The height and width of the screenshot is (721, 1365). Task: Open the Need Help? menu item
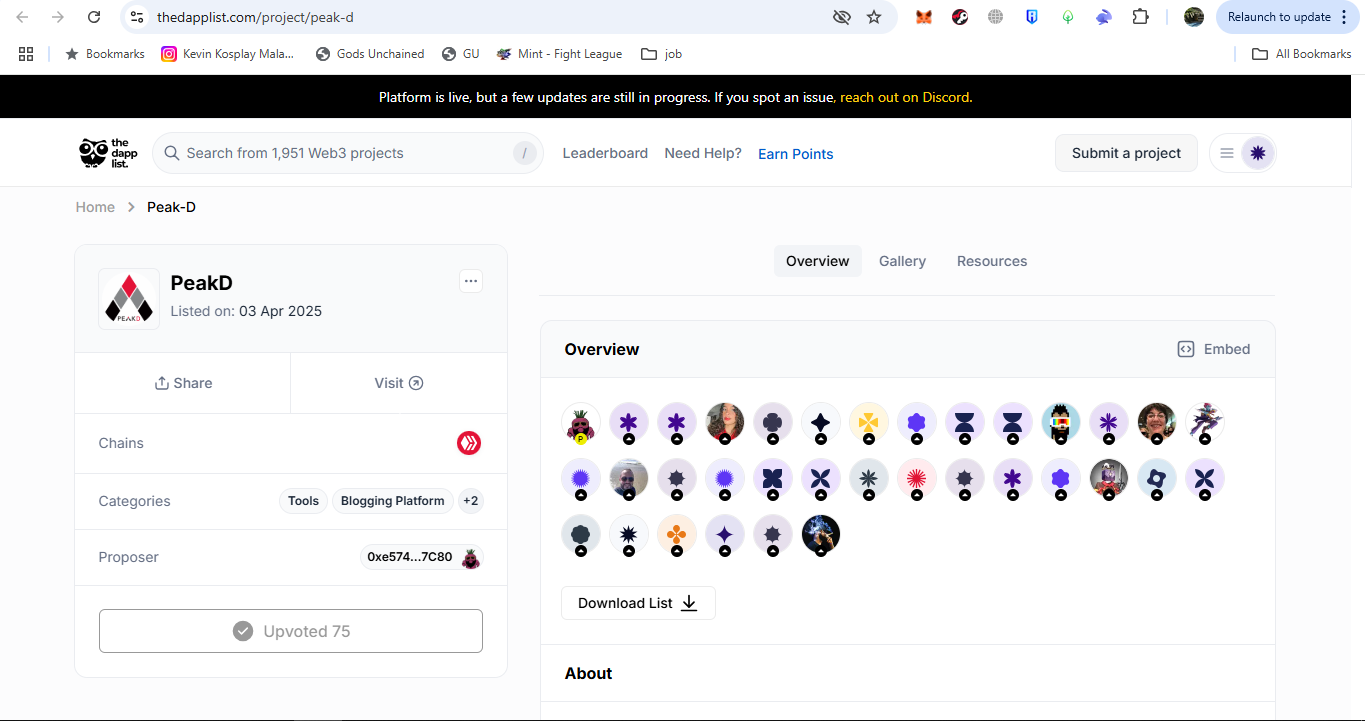[x=703, y=153]
